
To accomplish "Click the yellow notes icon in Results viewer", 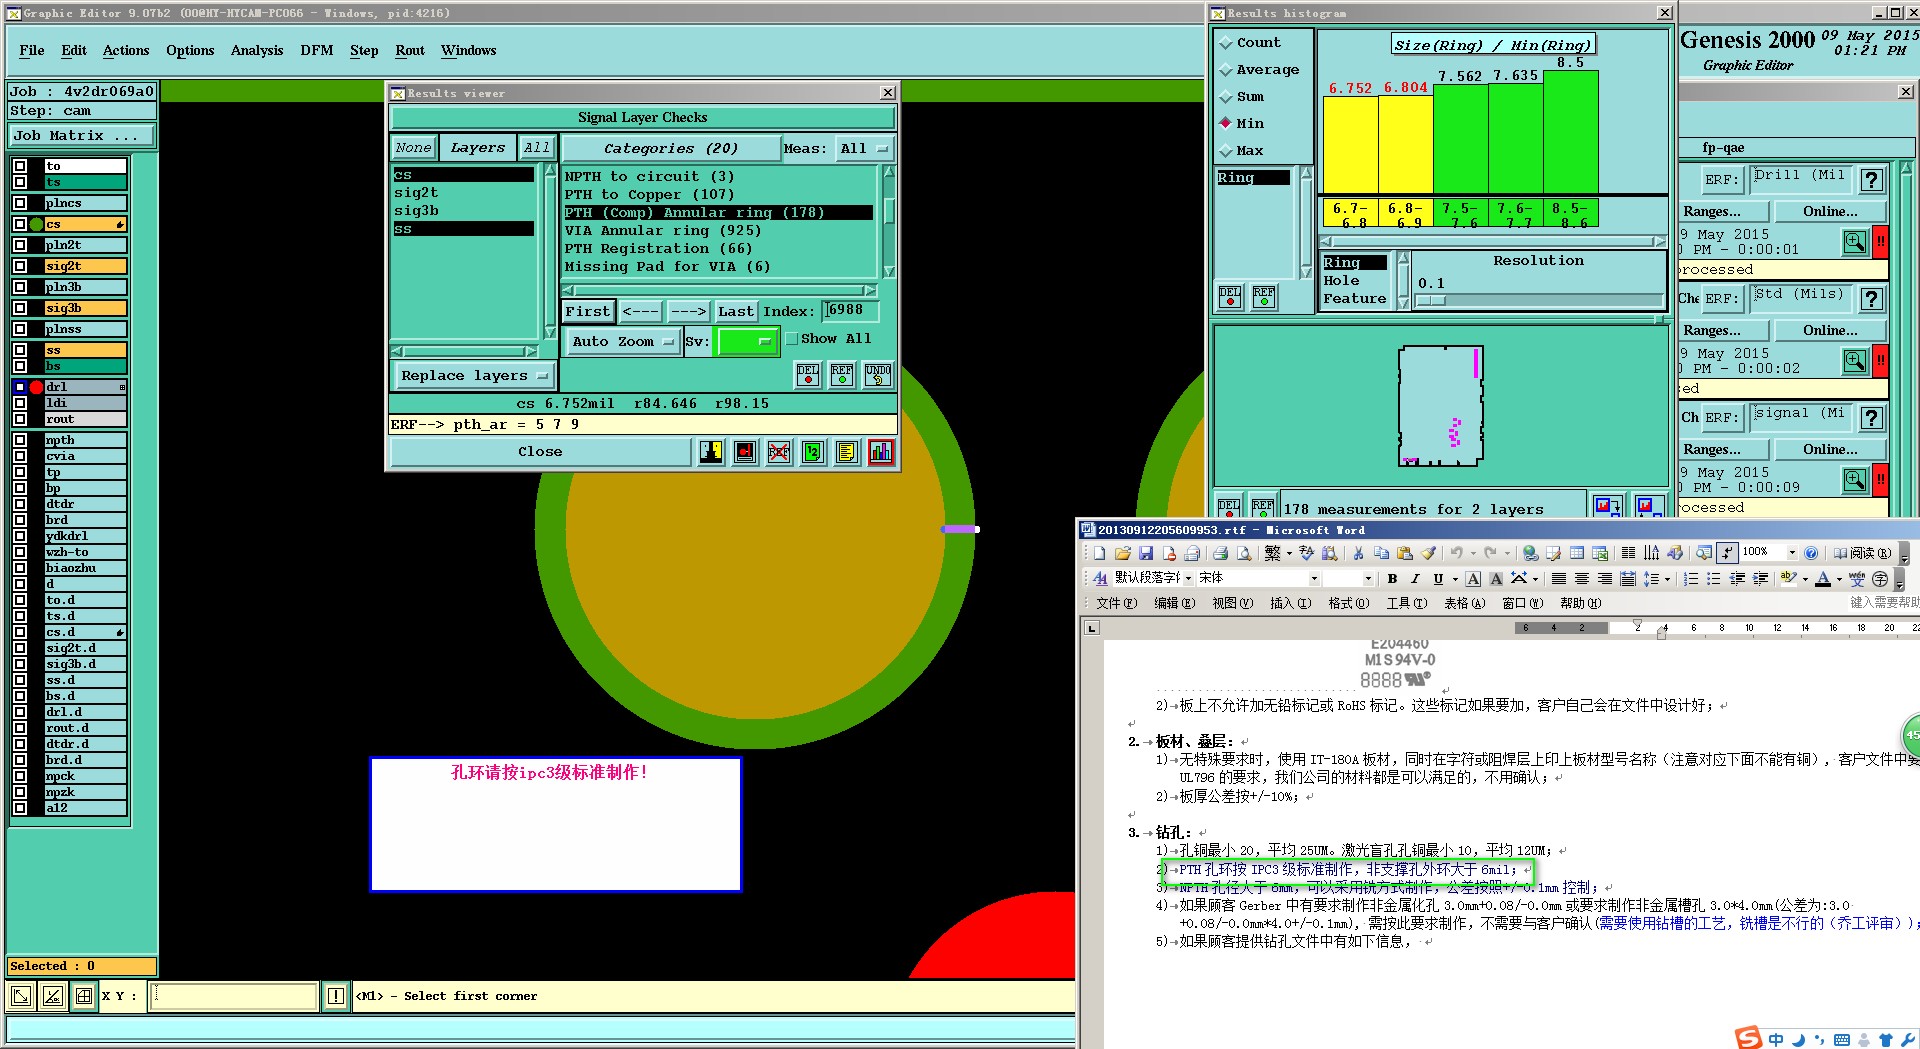I will 847,452.
